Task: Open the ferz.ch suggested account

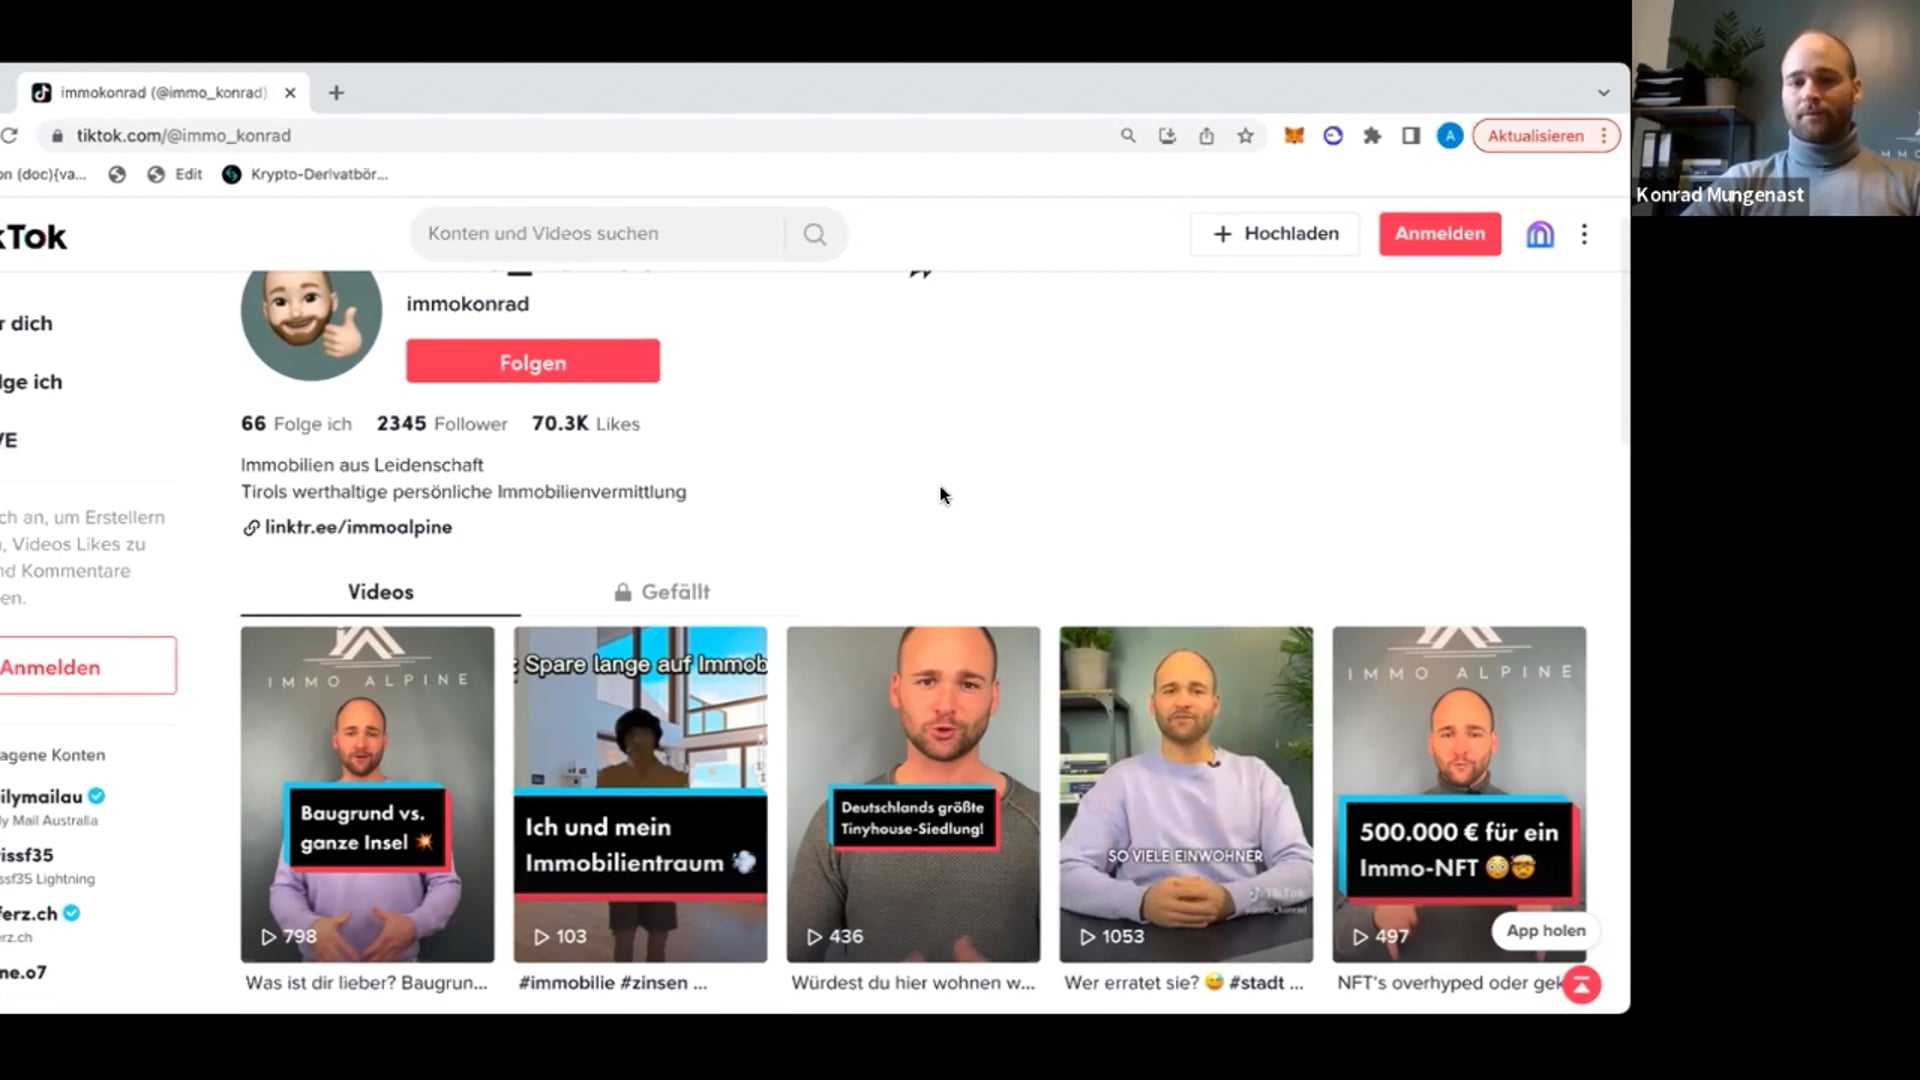Action: point(40,923)
